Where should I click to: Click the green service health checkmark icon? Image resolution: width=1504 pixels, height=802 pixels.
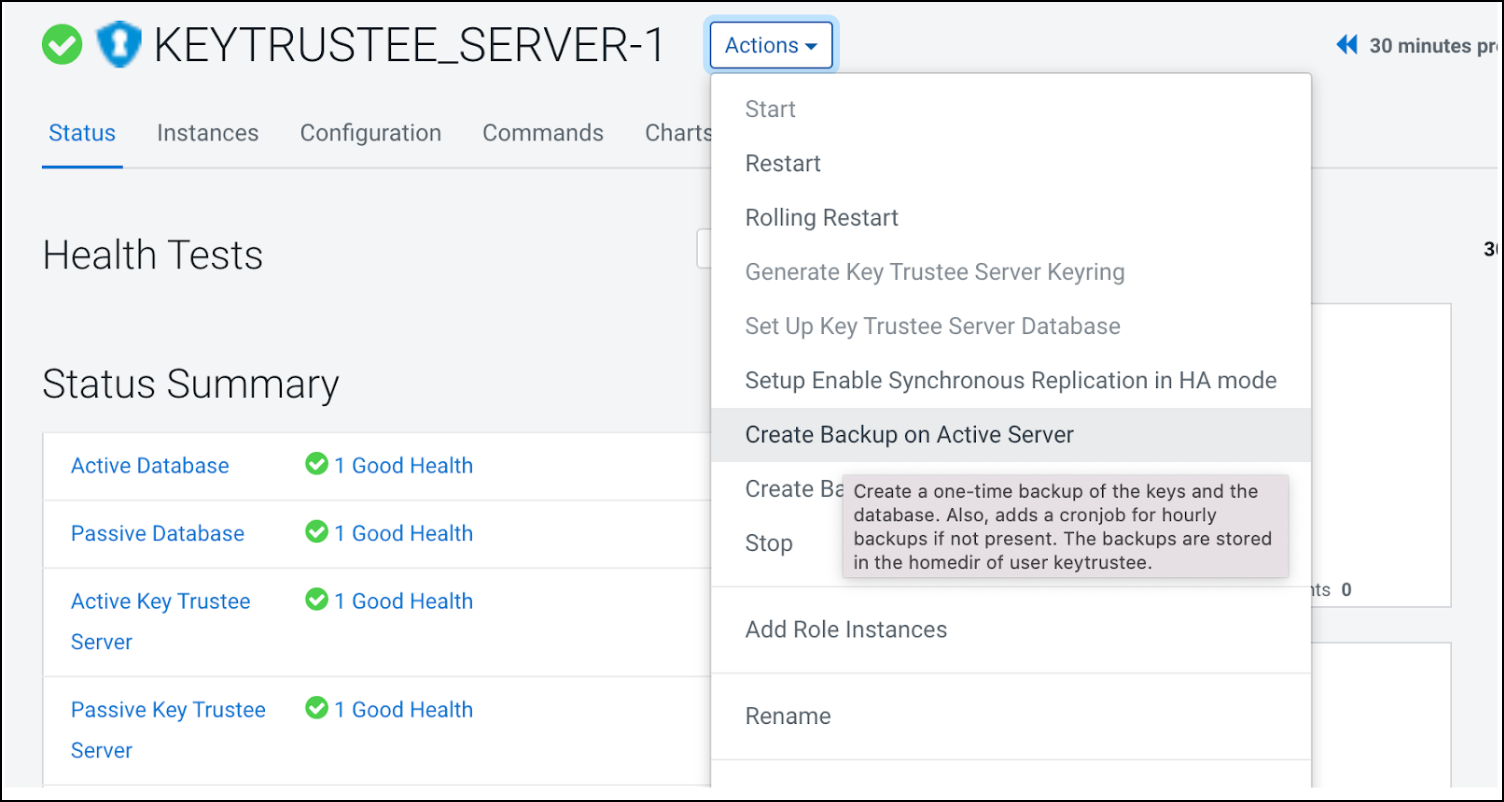click(x=62, y=46)
